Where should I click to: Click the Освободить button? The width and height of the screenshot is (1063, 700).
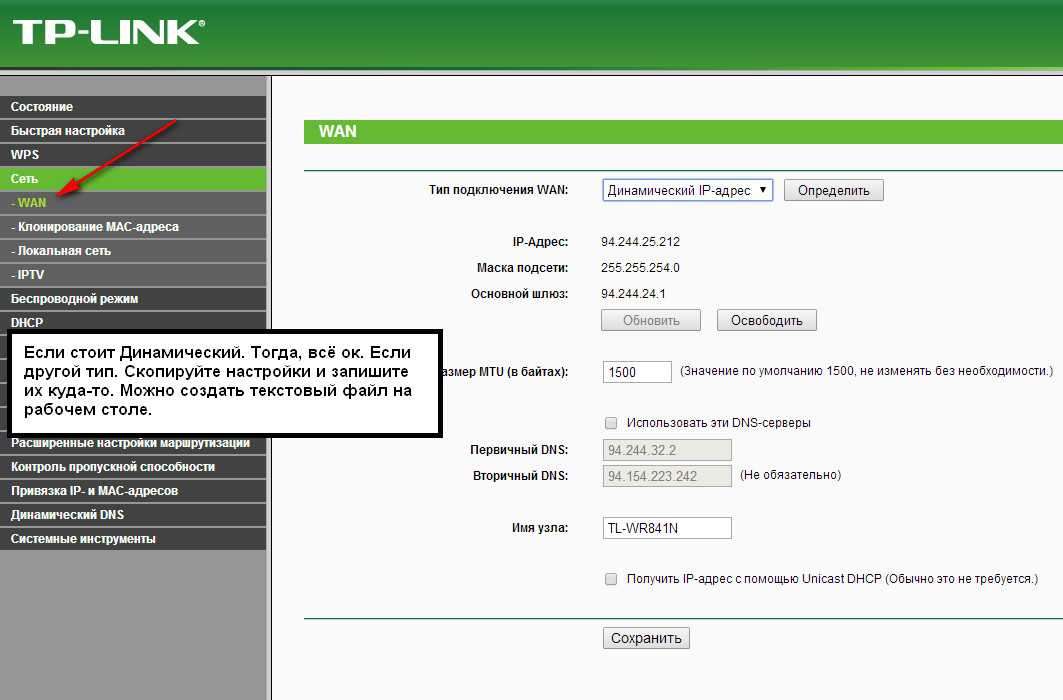767,321
